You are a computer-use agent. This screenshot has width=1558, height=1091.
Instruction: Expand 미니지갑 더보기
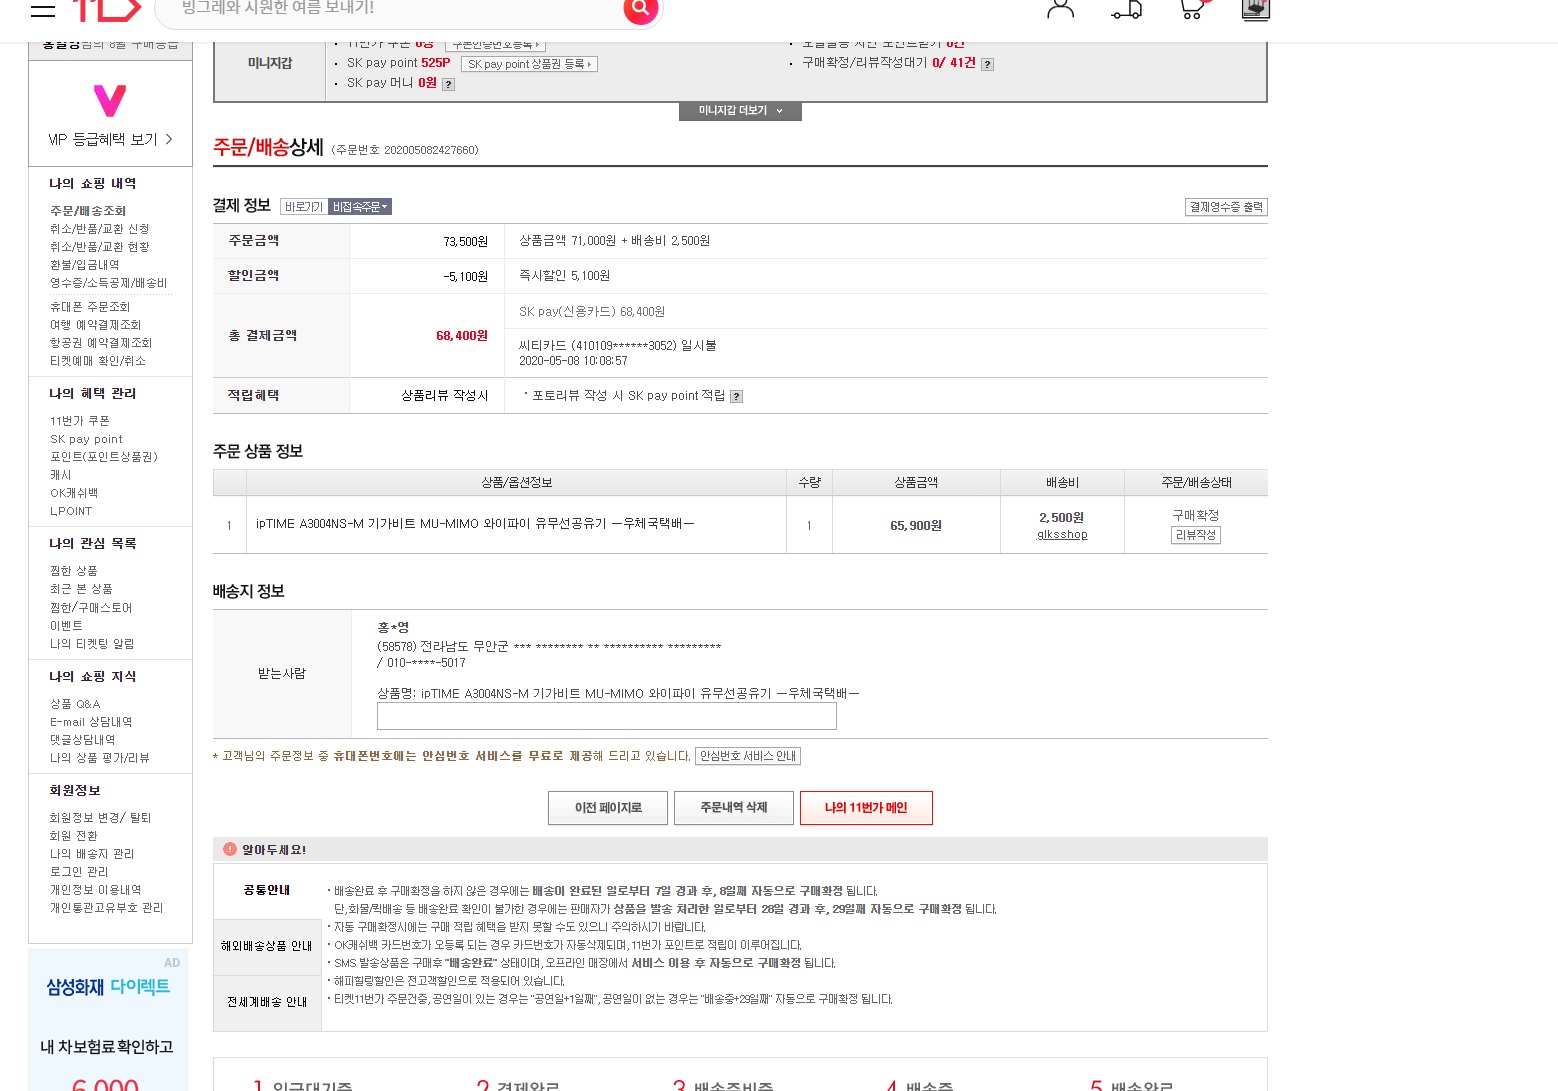tap(740, 111)
